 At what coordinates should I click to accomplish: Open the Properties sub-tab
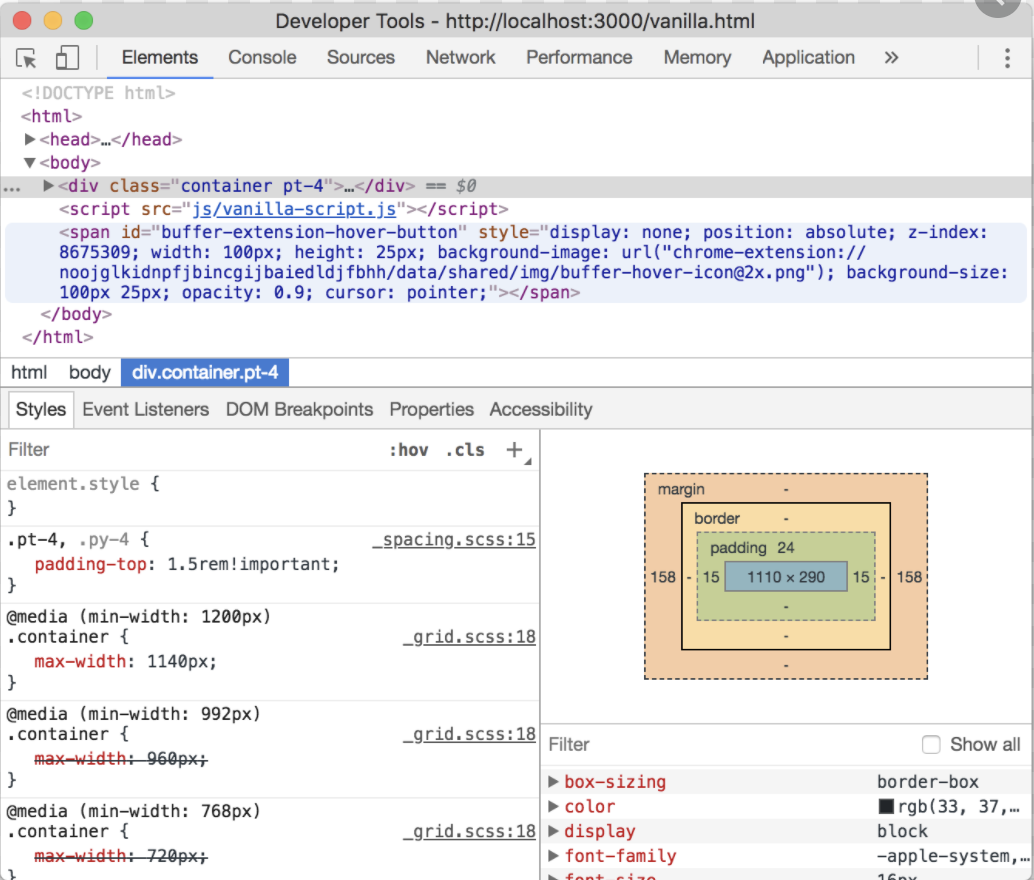[431, 409]
